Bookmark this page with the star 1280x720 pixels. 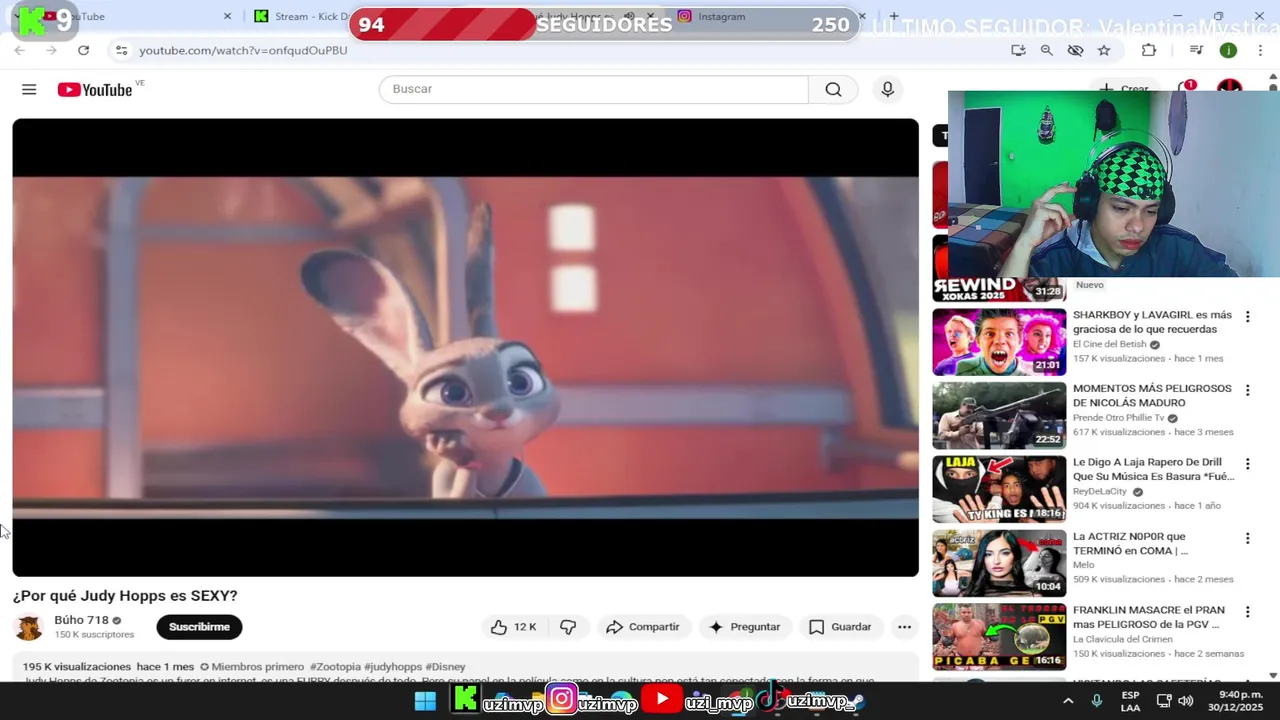[x=1104, y=50]
